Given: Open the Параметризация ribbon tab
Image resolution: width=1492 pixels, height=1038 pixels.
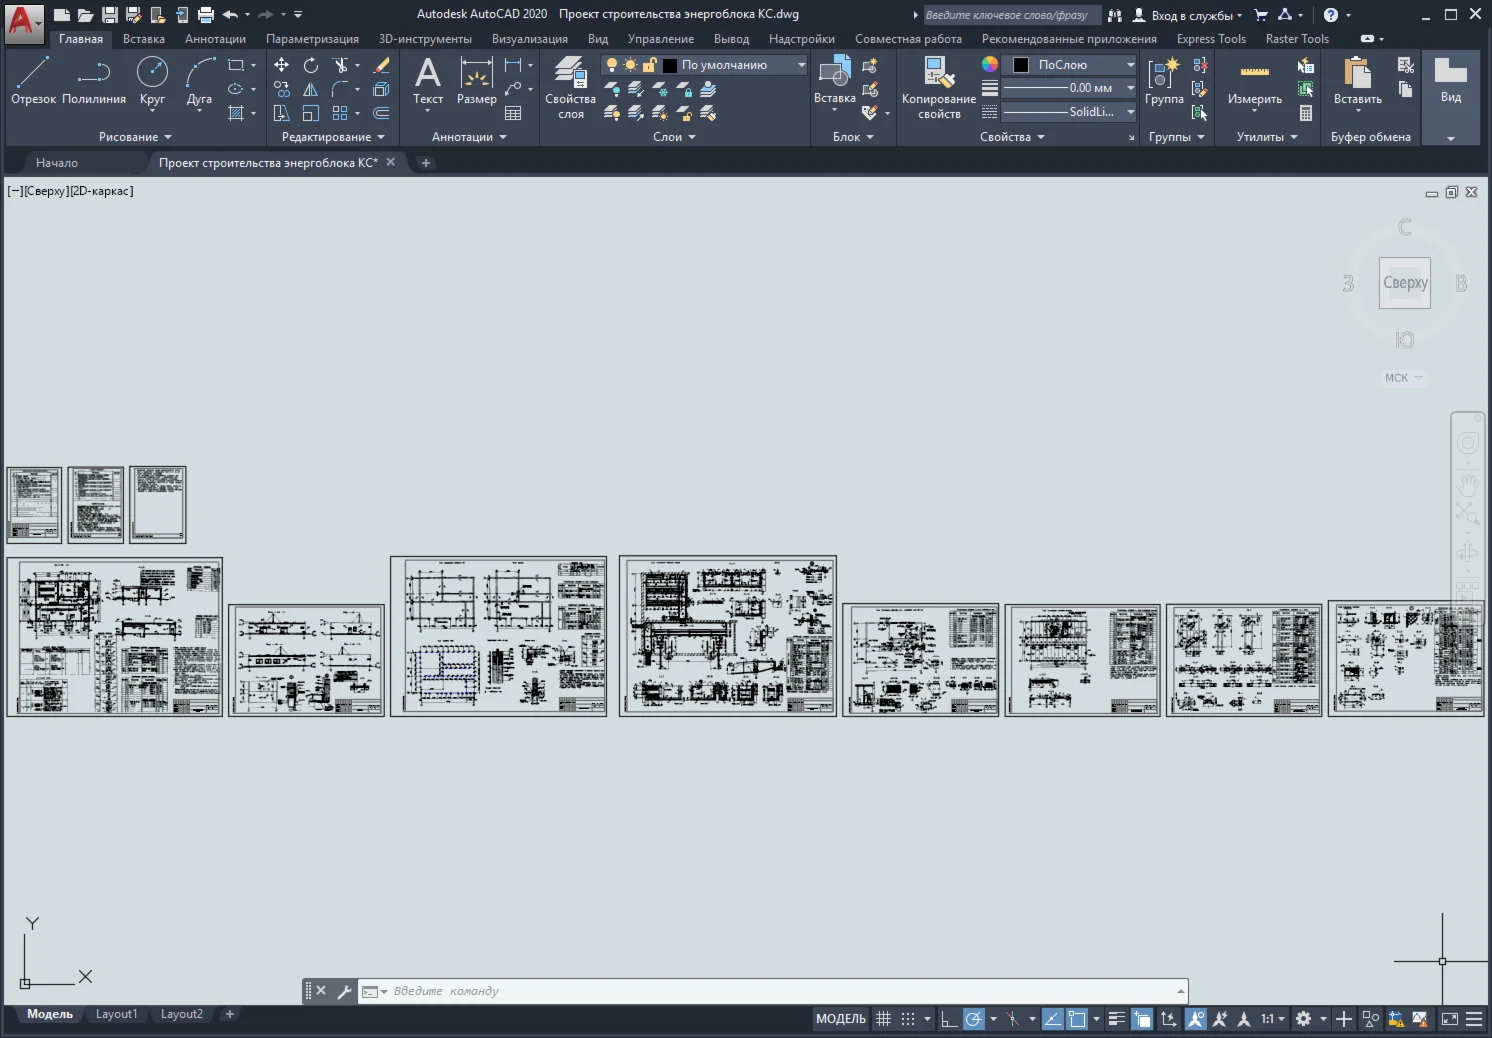Looking at the screenshot, I should [312, 39].
